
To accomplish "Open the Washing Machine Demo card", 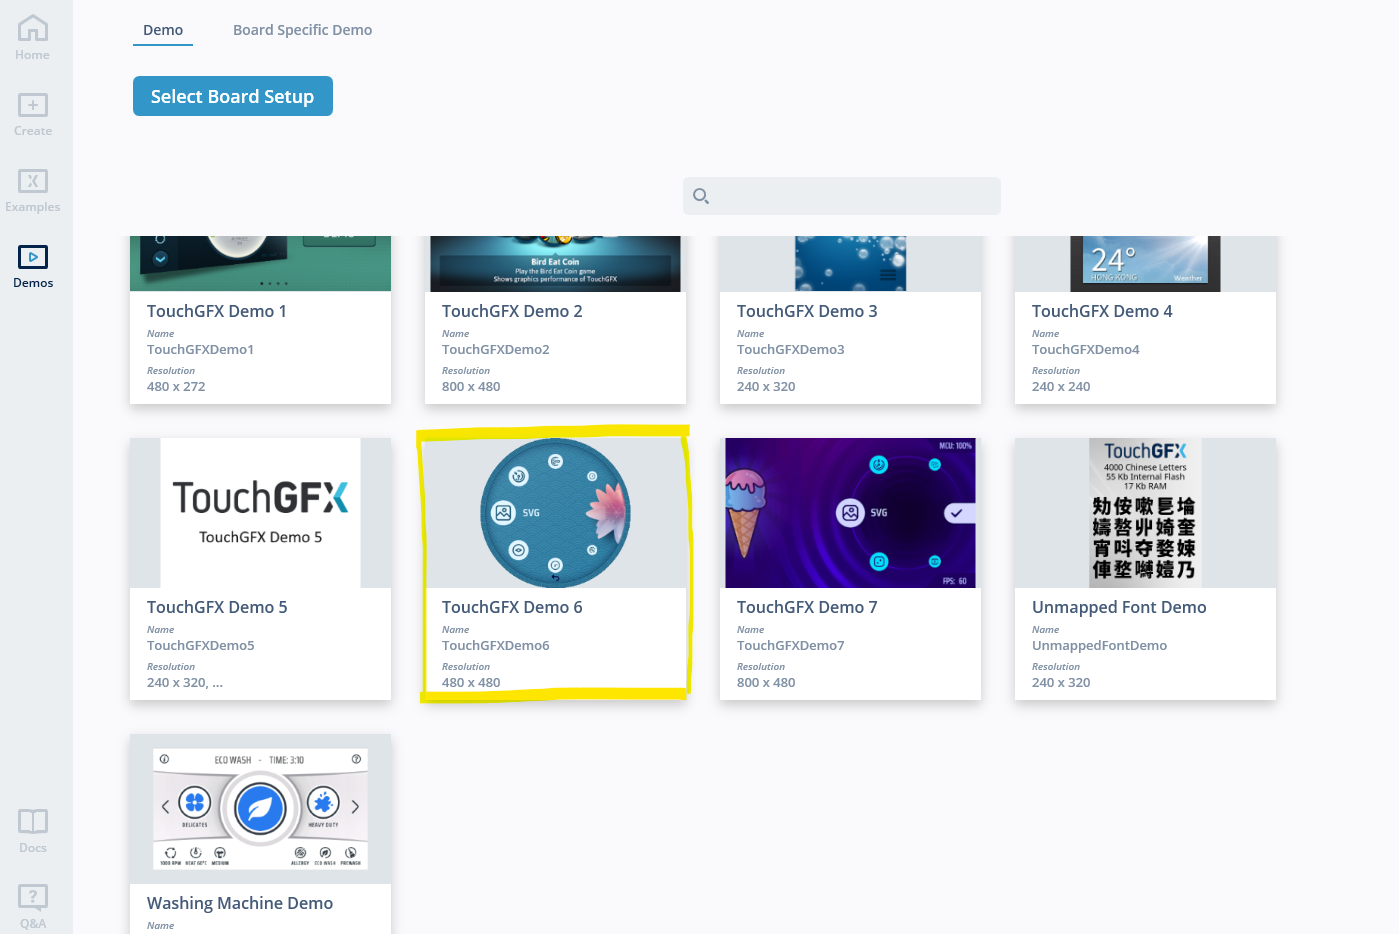I will coord(260,809).
